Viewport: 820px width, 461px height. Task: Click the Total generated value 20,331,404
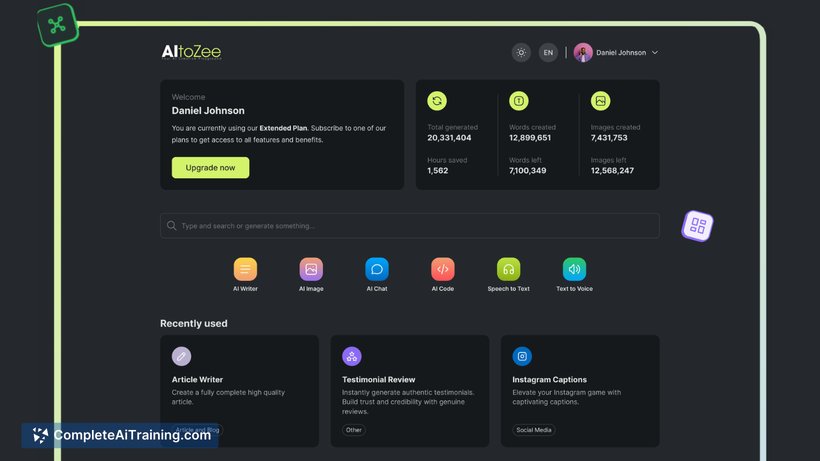449,137
